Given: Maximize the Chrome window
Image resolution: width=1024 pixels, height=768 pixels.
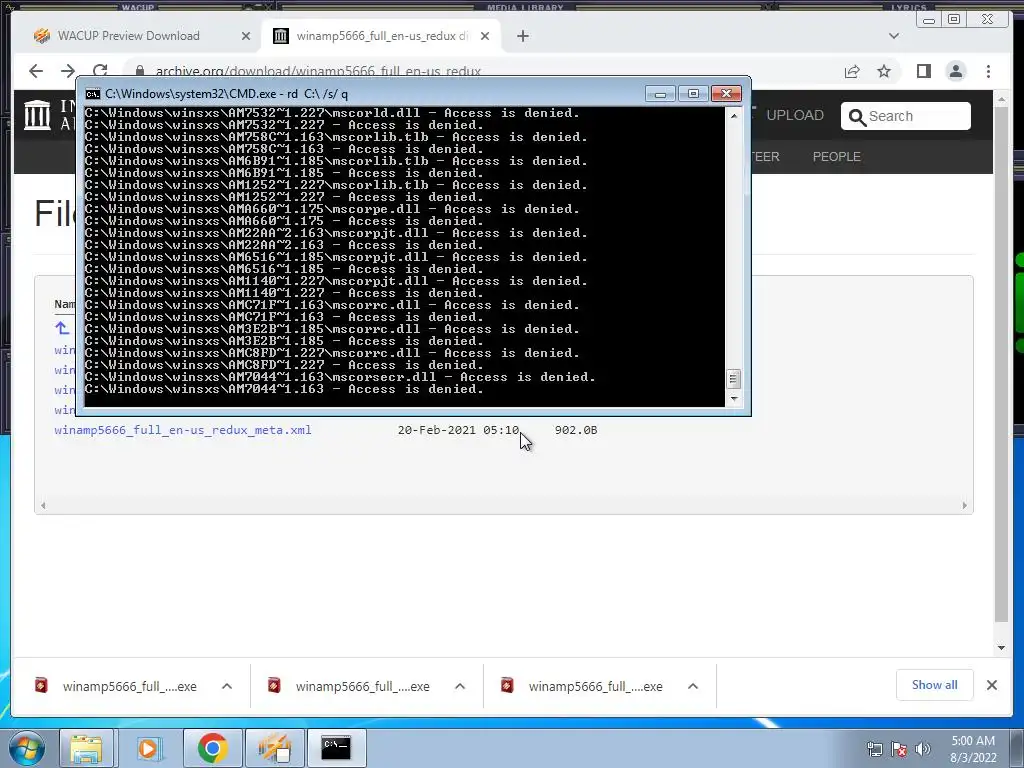Looking at the screenshot, I should click(954, 20).
